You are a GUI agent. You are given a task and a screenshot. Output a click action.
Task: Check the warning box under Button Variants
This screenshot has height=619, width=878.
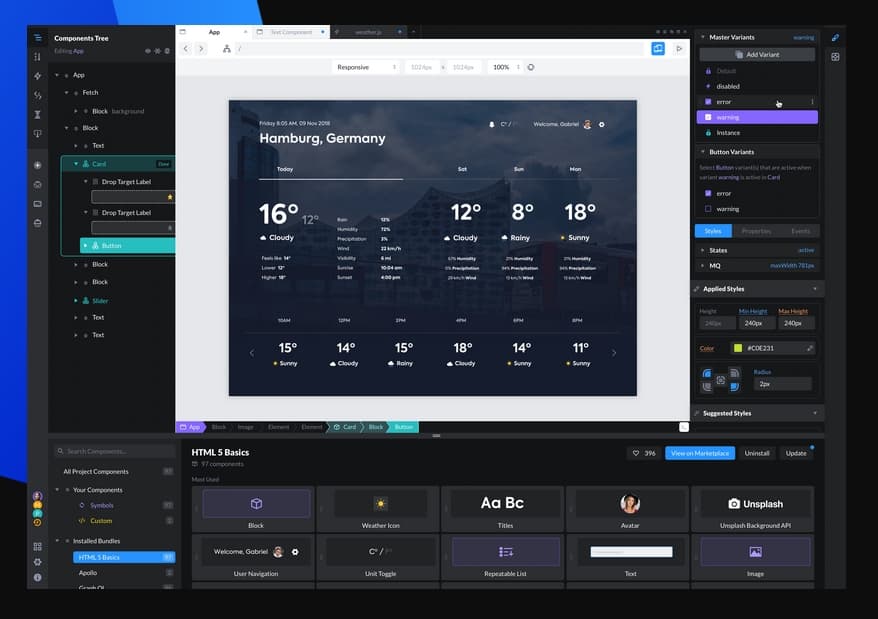coord(708,209)
